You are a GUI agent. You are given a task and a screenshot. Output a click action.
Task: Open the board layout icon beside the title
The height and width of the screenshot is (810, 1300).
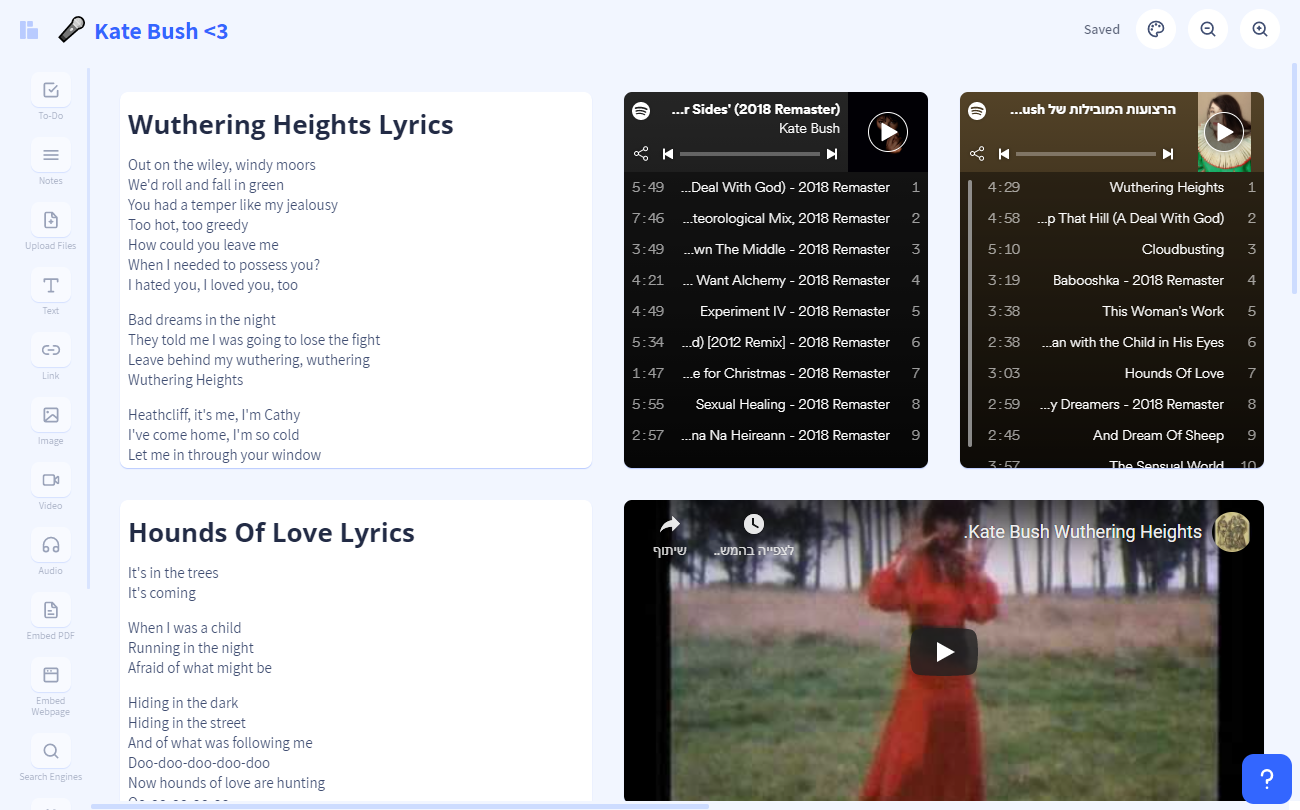pos(29,30)
